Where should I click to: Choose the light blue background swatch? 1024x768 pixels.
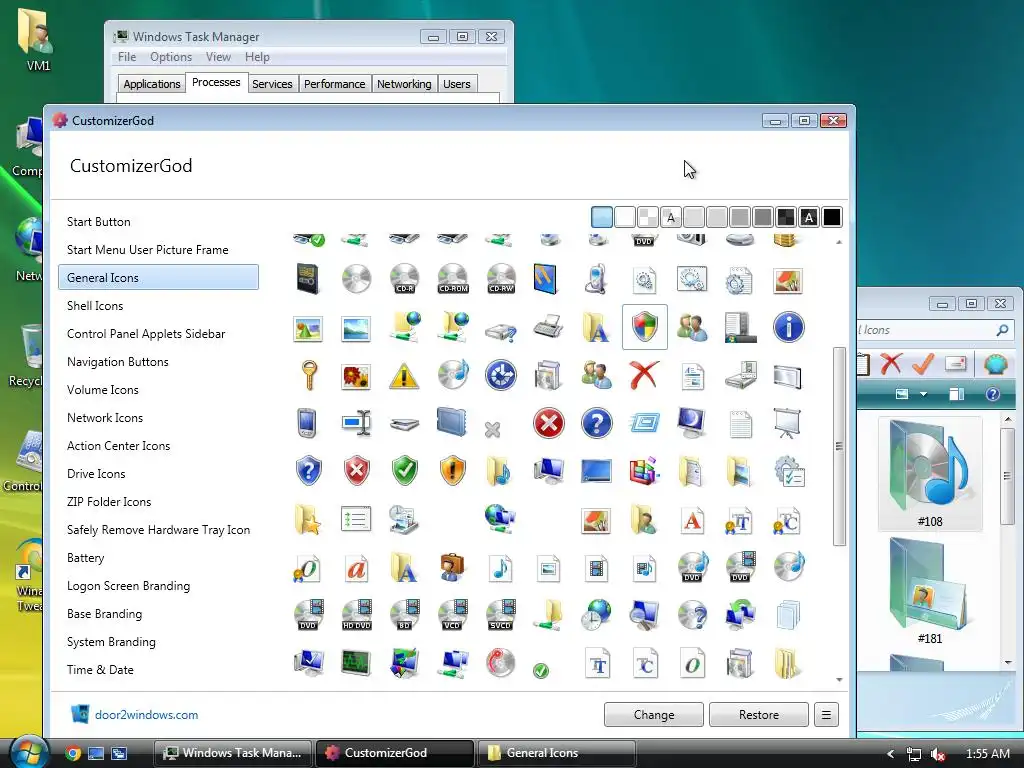coord(601,217)
